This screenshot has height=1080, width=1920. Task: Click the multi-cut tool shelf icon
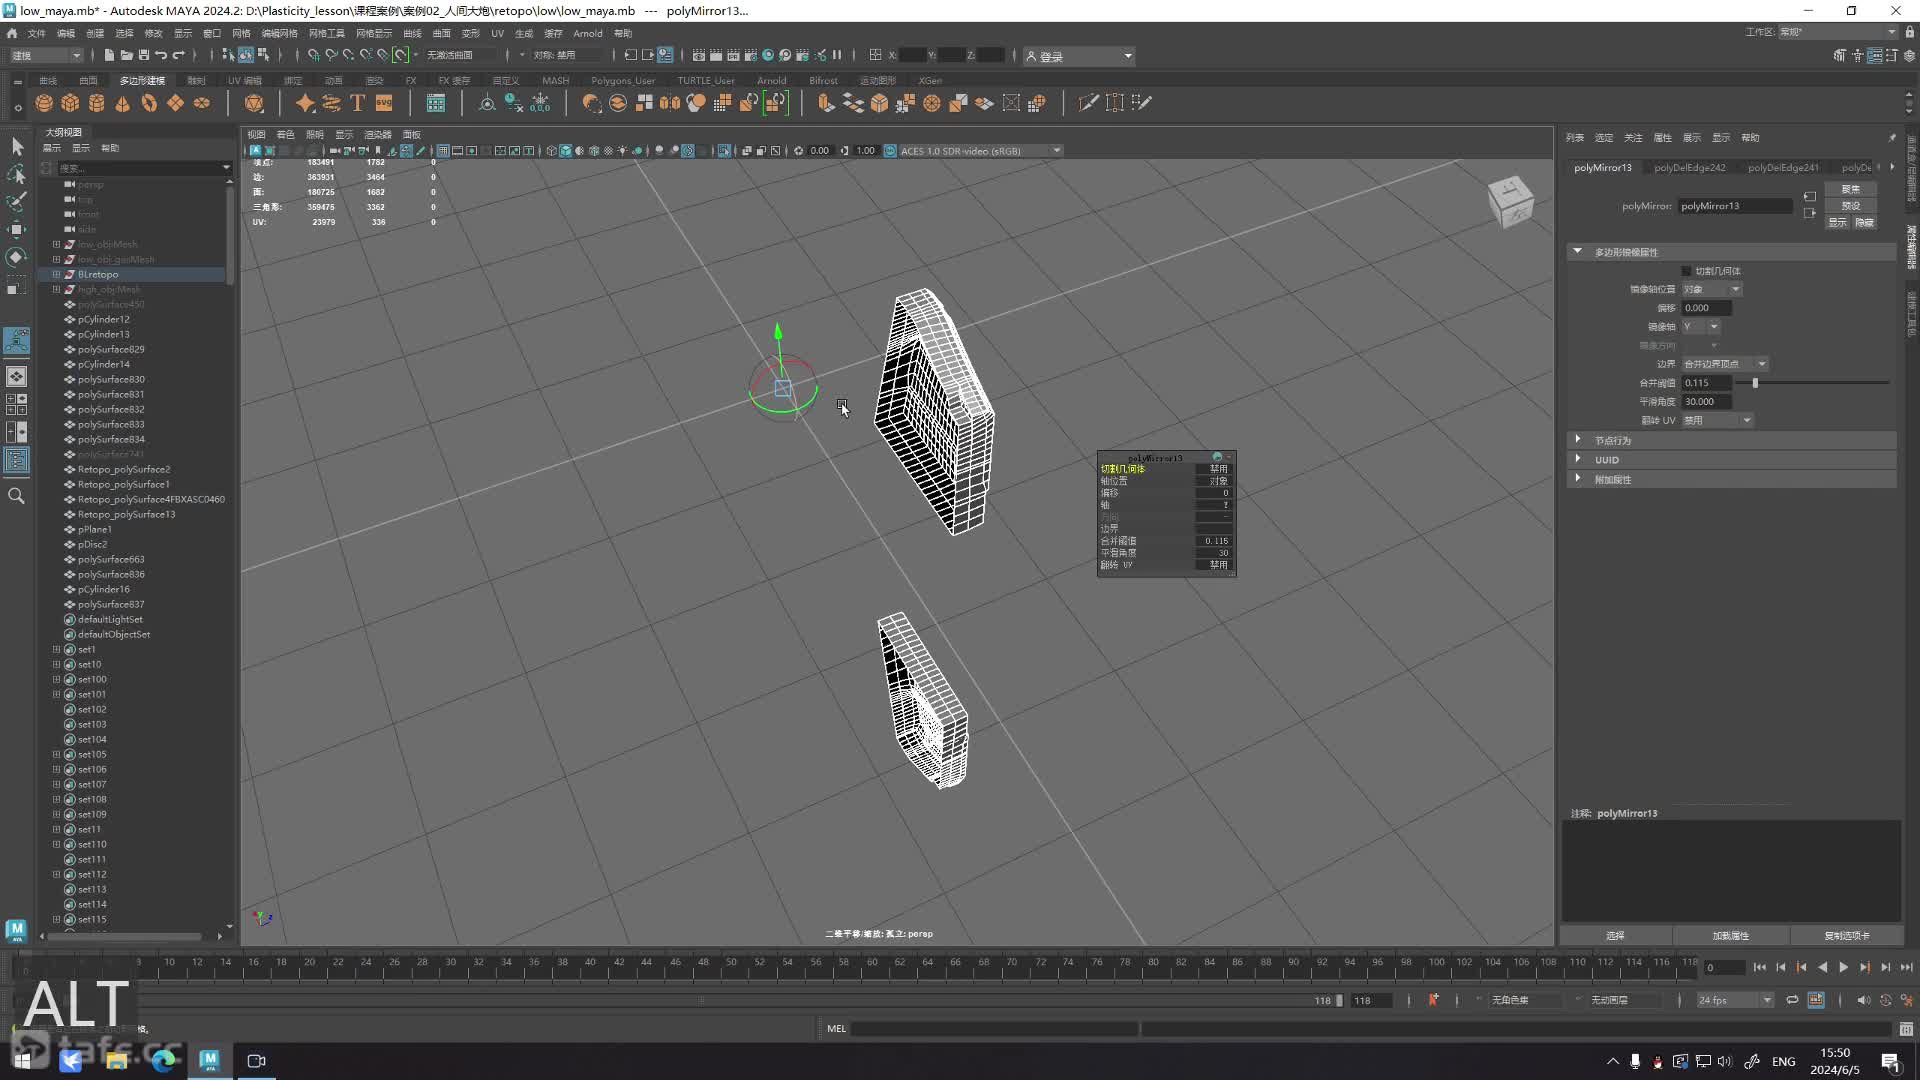pyautogui.click(x=1088, y=103)
